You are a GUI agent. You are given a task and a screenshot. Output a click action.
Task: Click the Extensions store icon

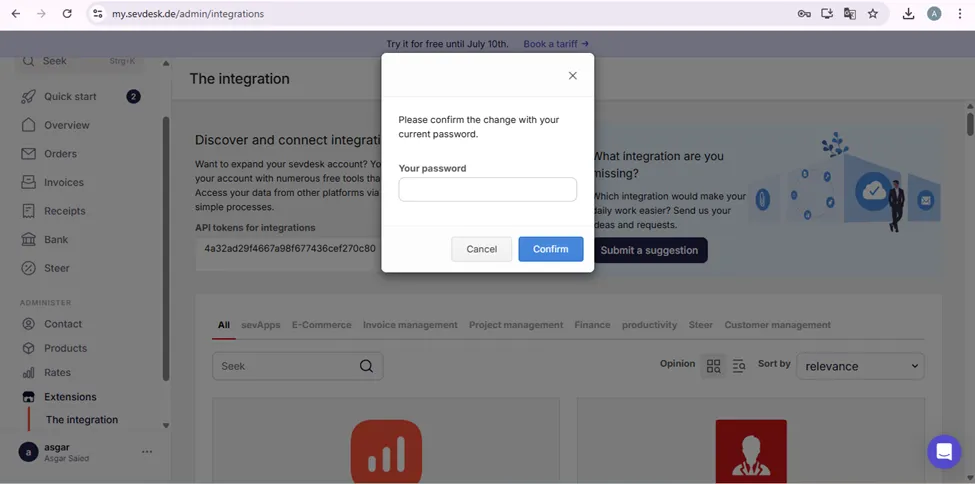click(28, 396)
